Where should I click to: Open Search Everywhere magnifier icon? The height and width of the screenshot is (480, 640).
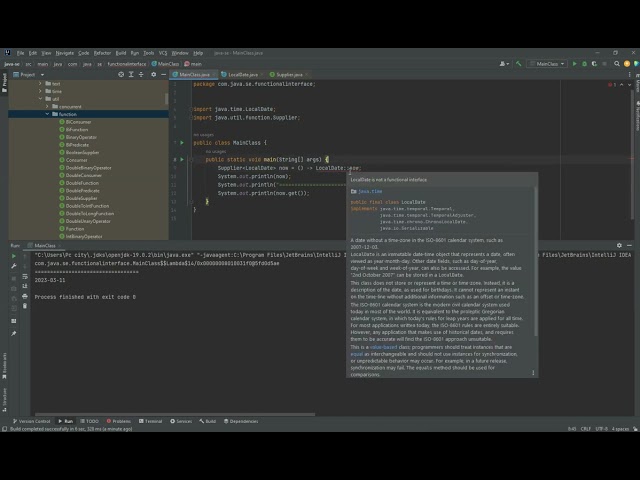tap(617, 64)
